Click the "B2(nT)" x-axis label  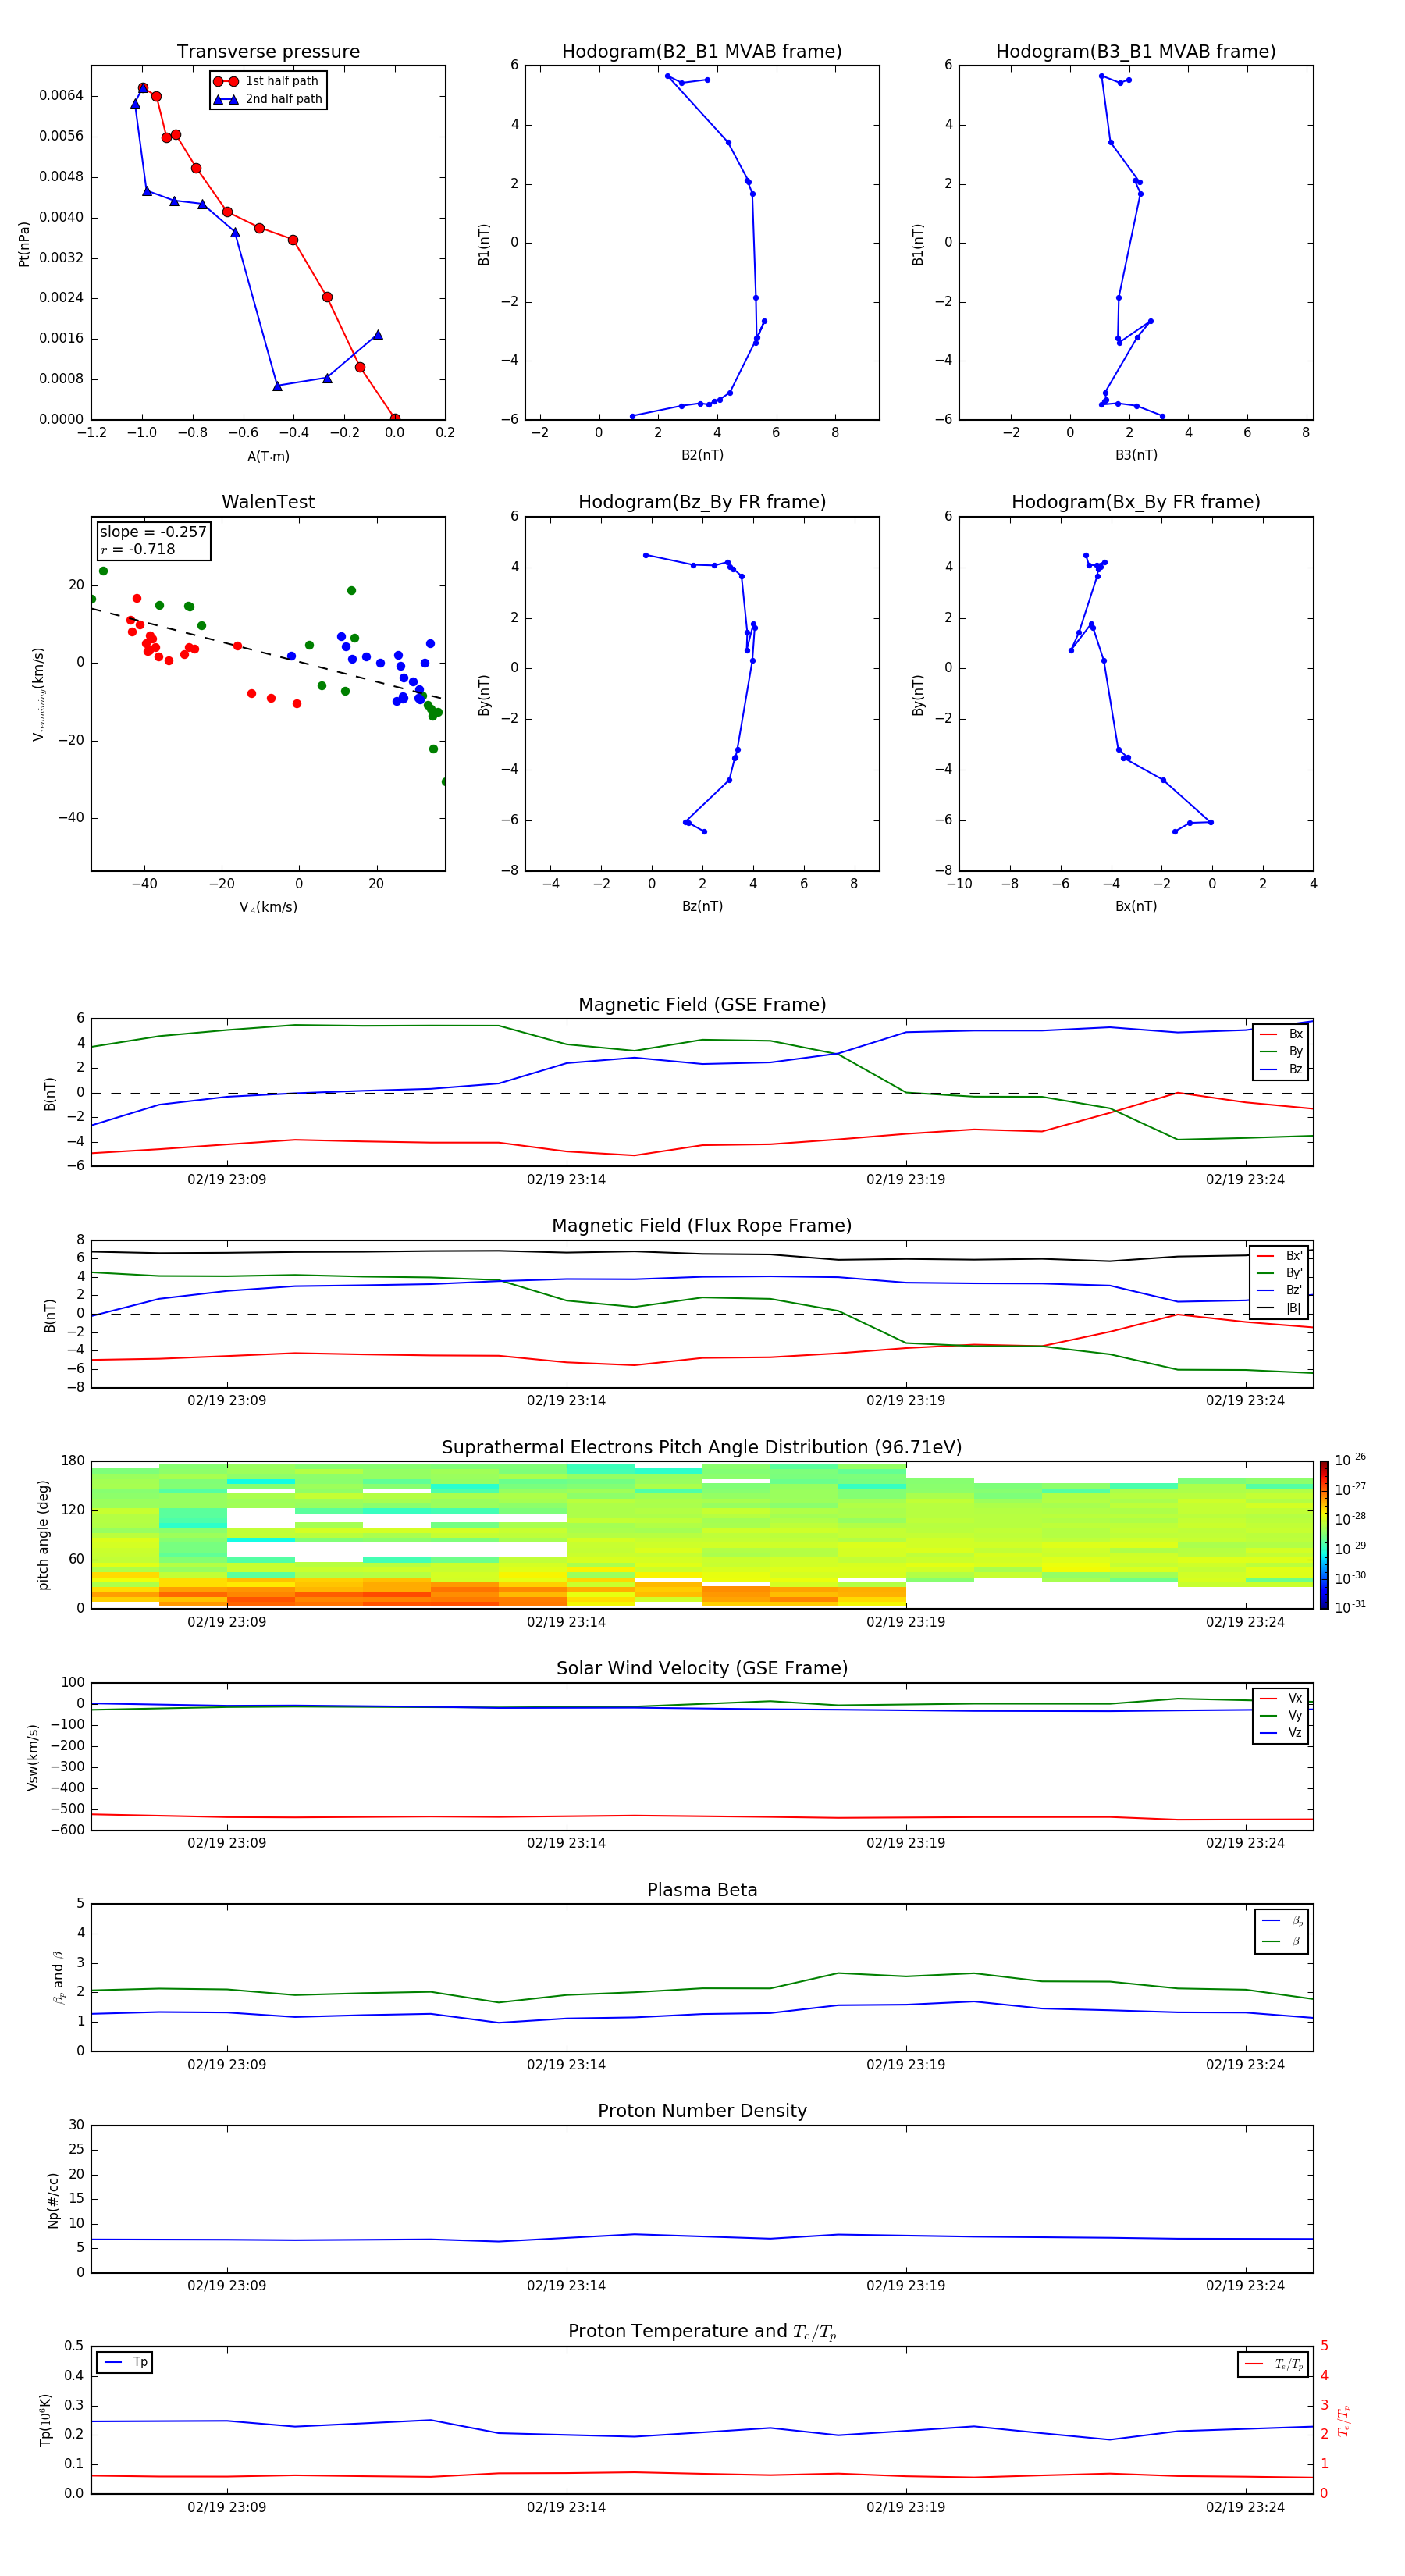(x=702, y=455)
